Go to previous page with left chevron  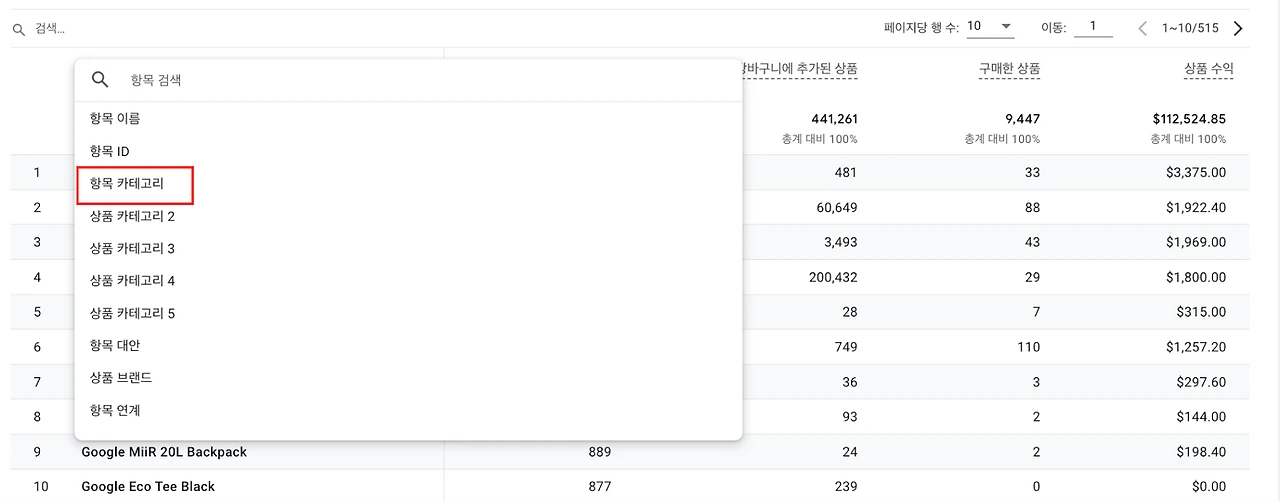pyautogui.click(x=1143, y=28)
